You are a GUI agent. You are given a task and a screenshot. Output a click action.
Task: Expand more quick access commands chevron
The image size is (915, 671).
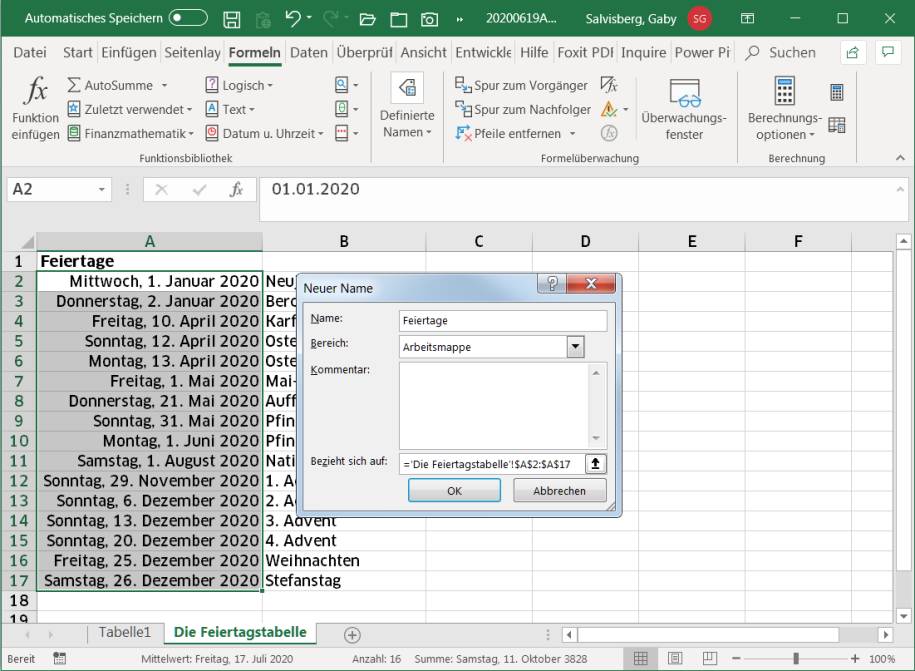click(x=460, y=19)
